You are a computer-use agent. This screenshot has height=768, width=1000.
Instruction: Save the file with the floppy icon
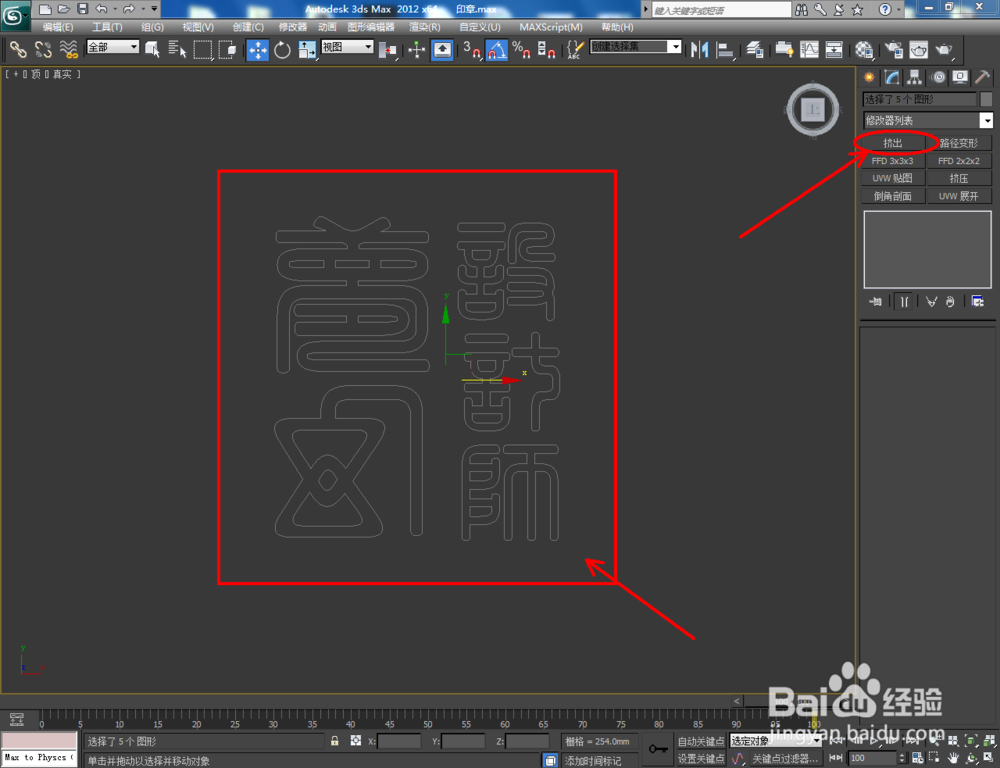click(82, 9)
